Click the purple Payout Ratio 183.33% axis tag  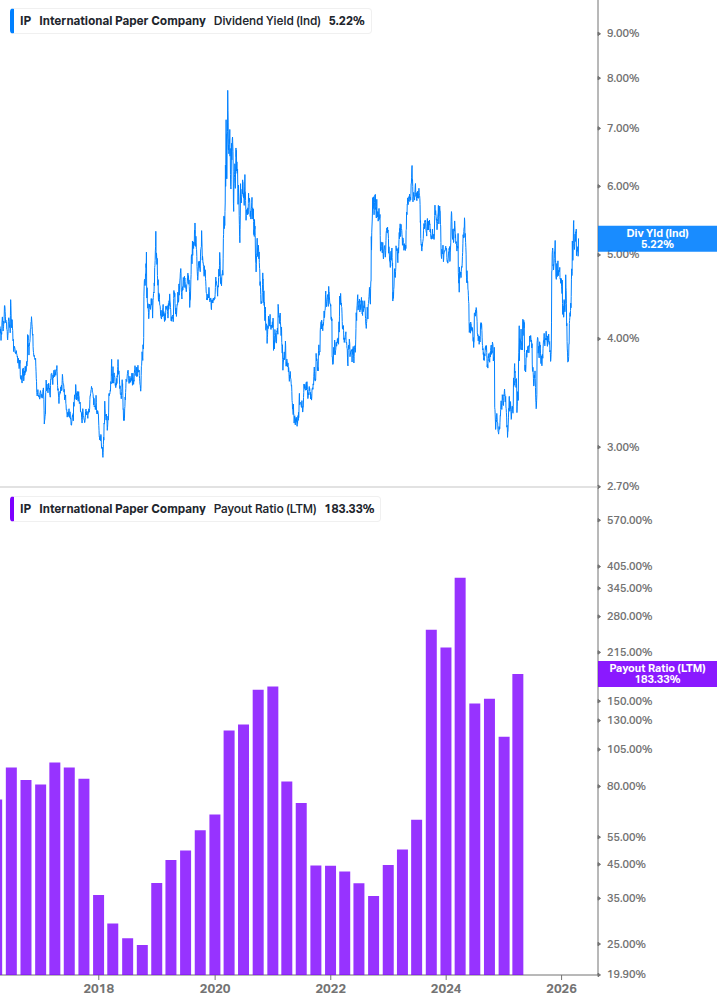(657, 674)
